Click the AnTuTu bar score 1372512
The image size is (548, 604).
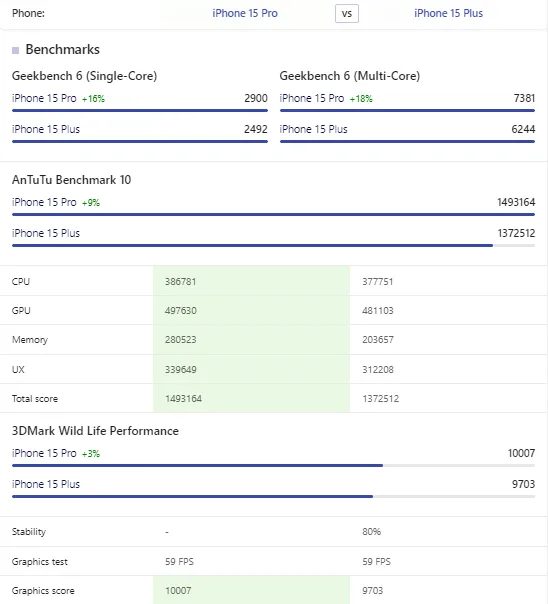click(516, 233)
